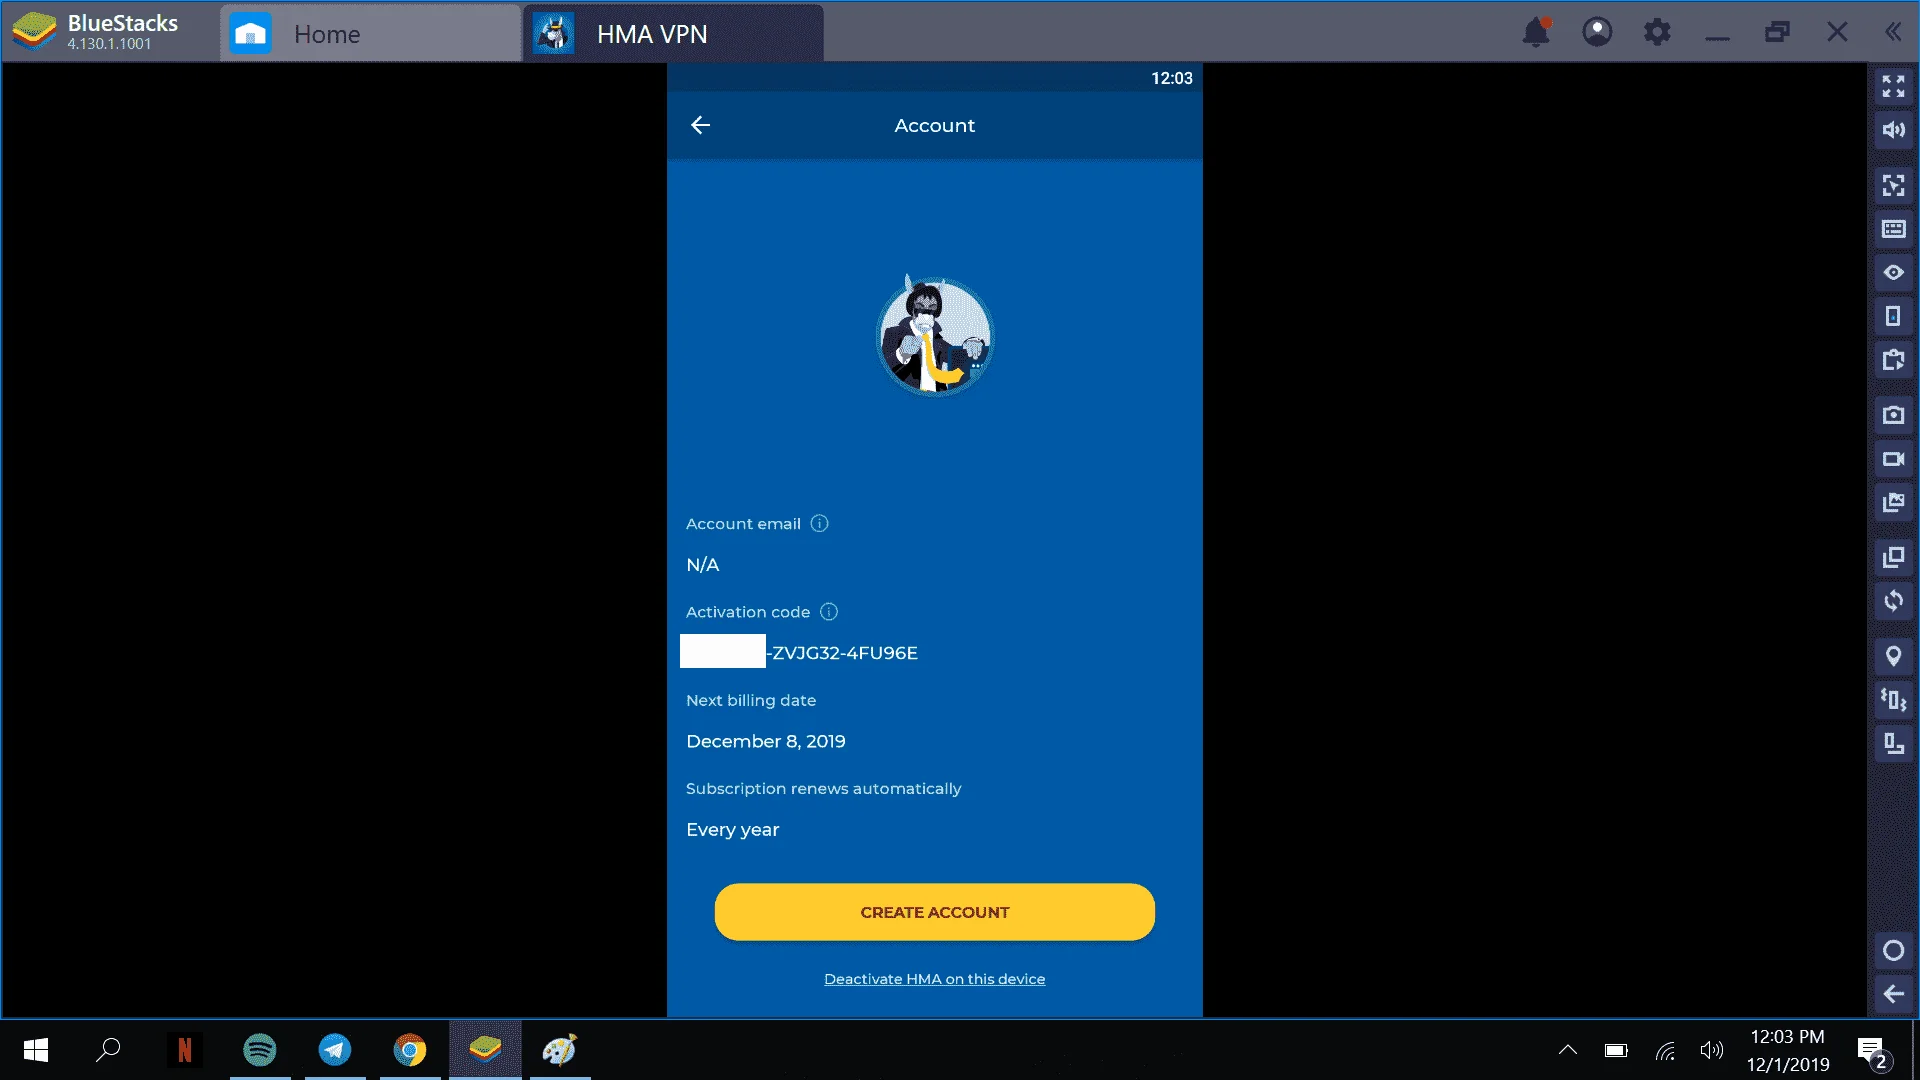Click the battery icon in tray

1616,1050
